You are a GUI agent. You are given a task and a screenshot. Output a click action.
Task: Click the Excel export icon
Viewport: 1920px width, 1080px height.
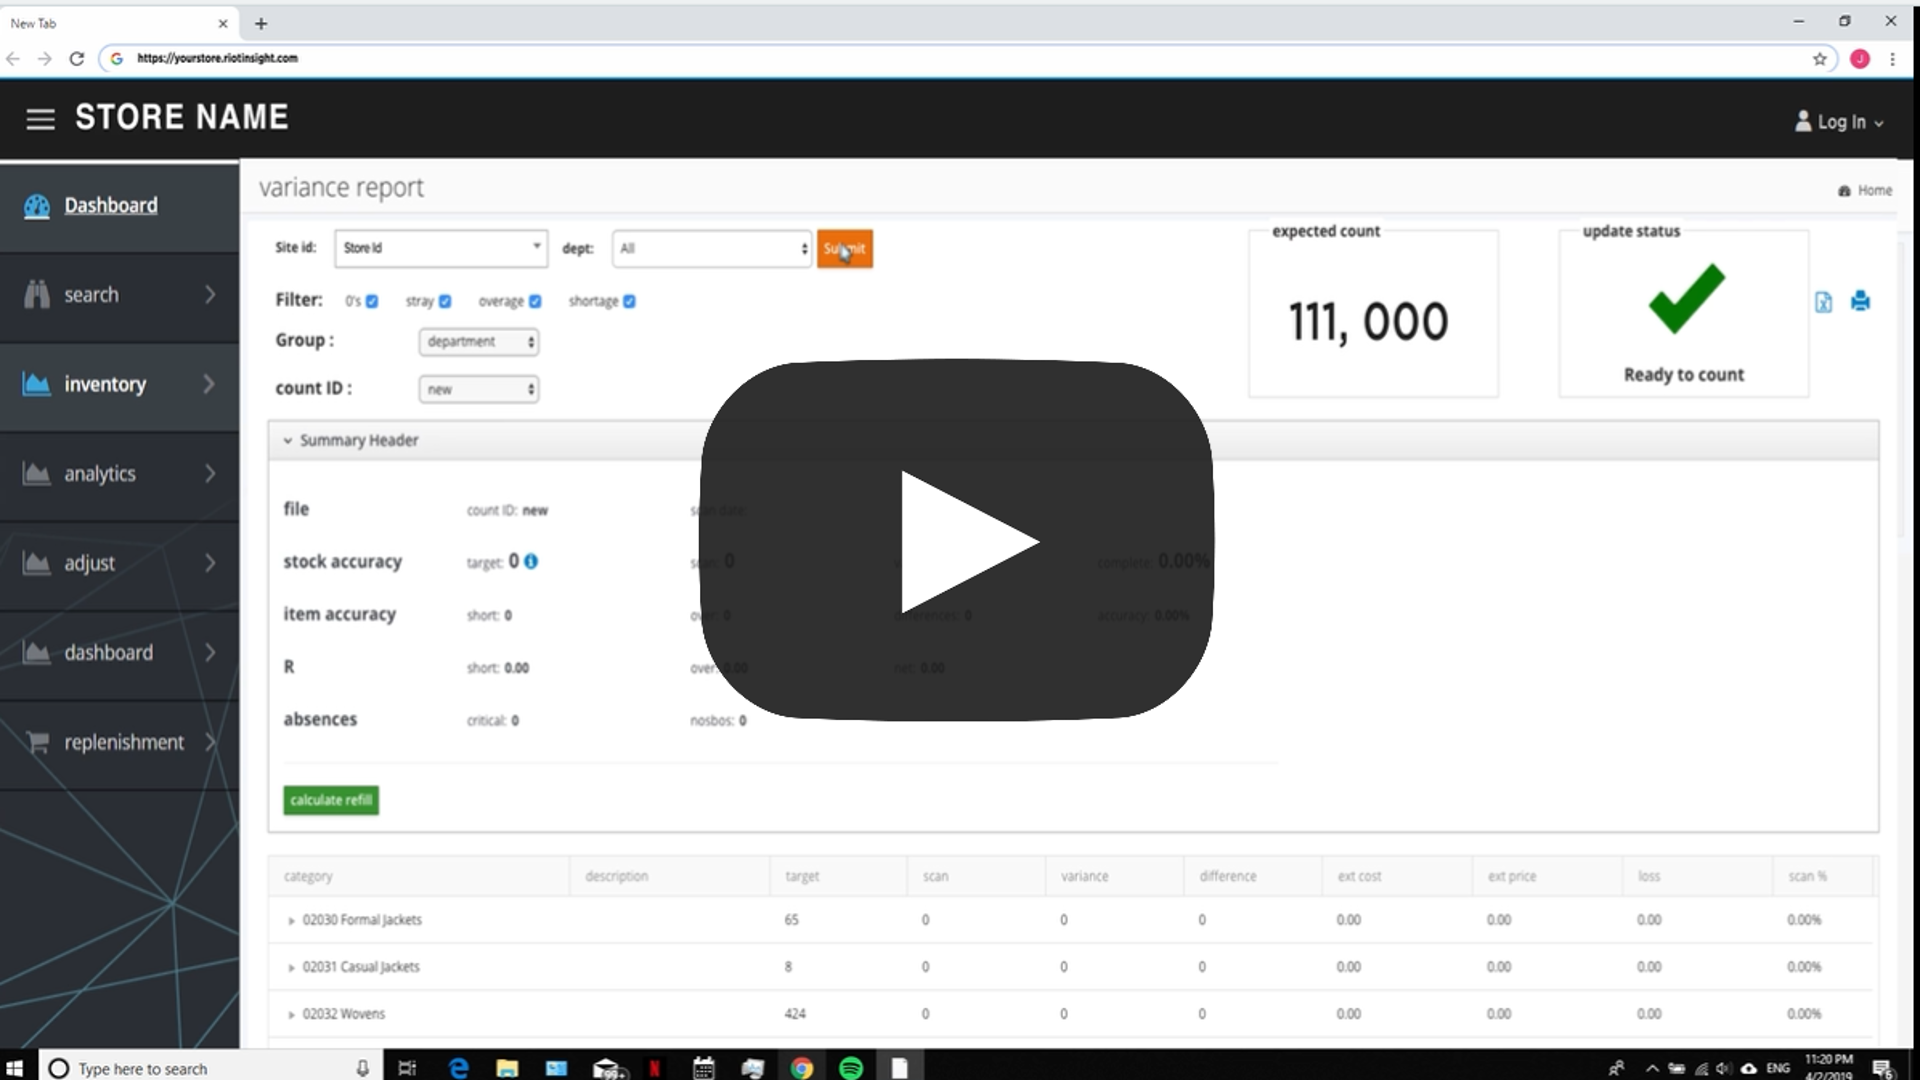point(1823,302)
